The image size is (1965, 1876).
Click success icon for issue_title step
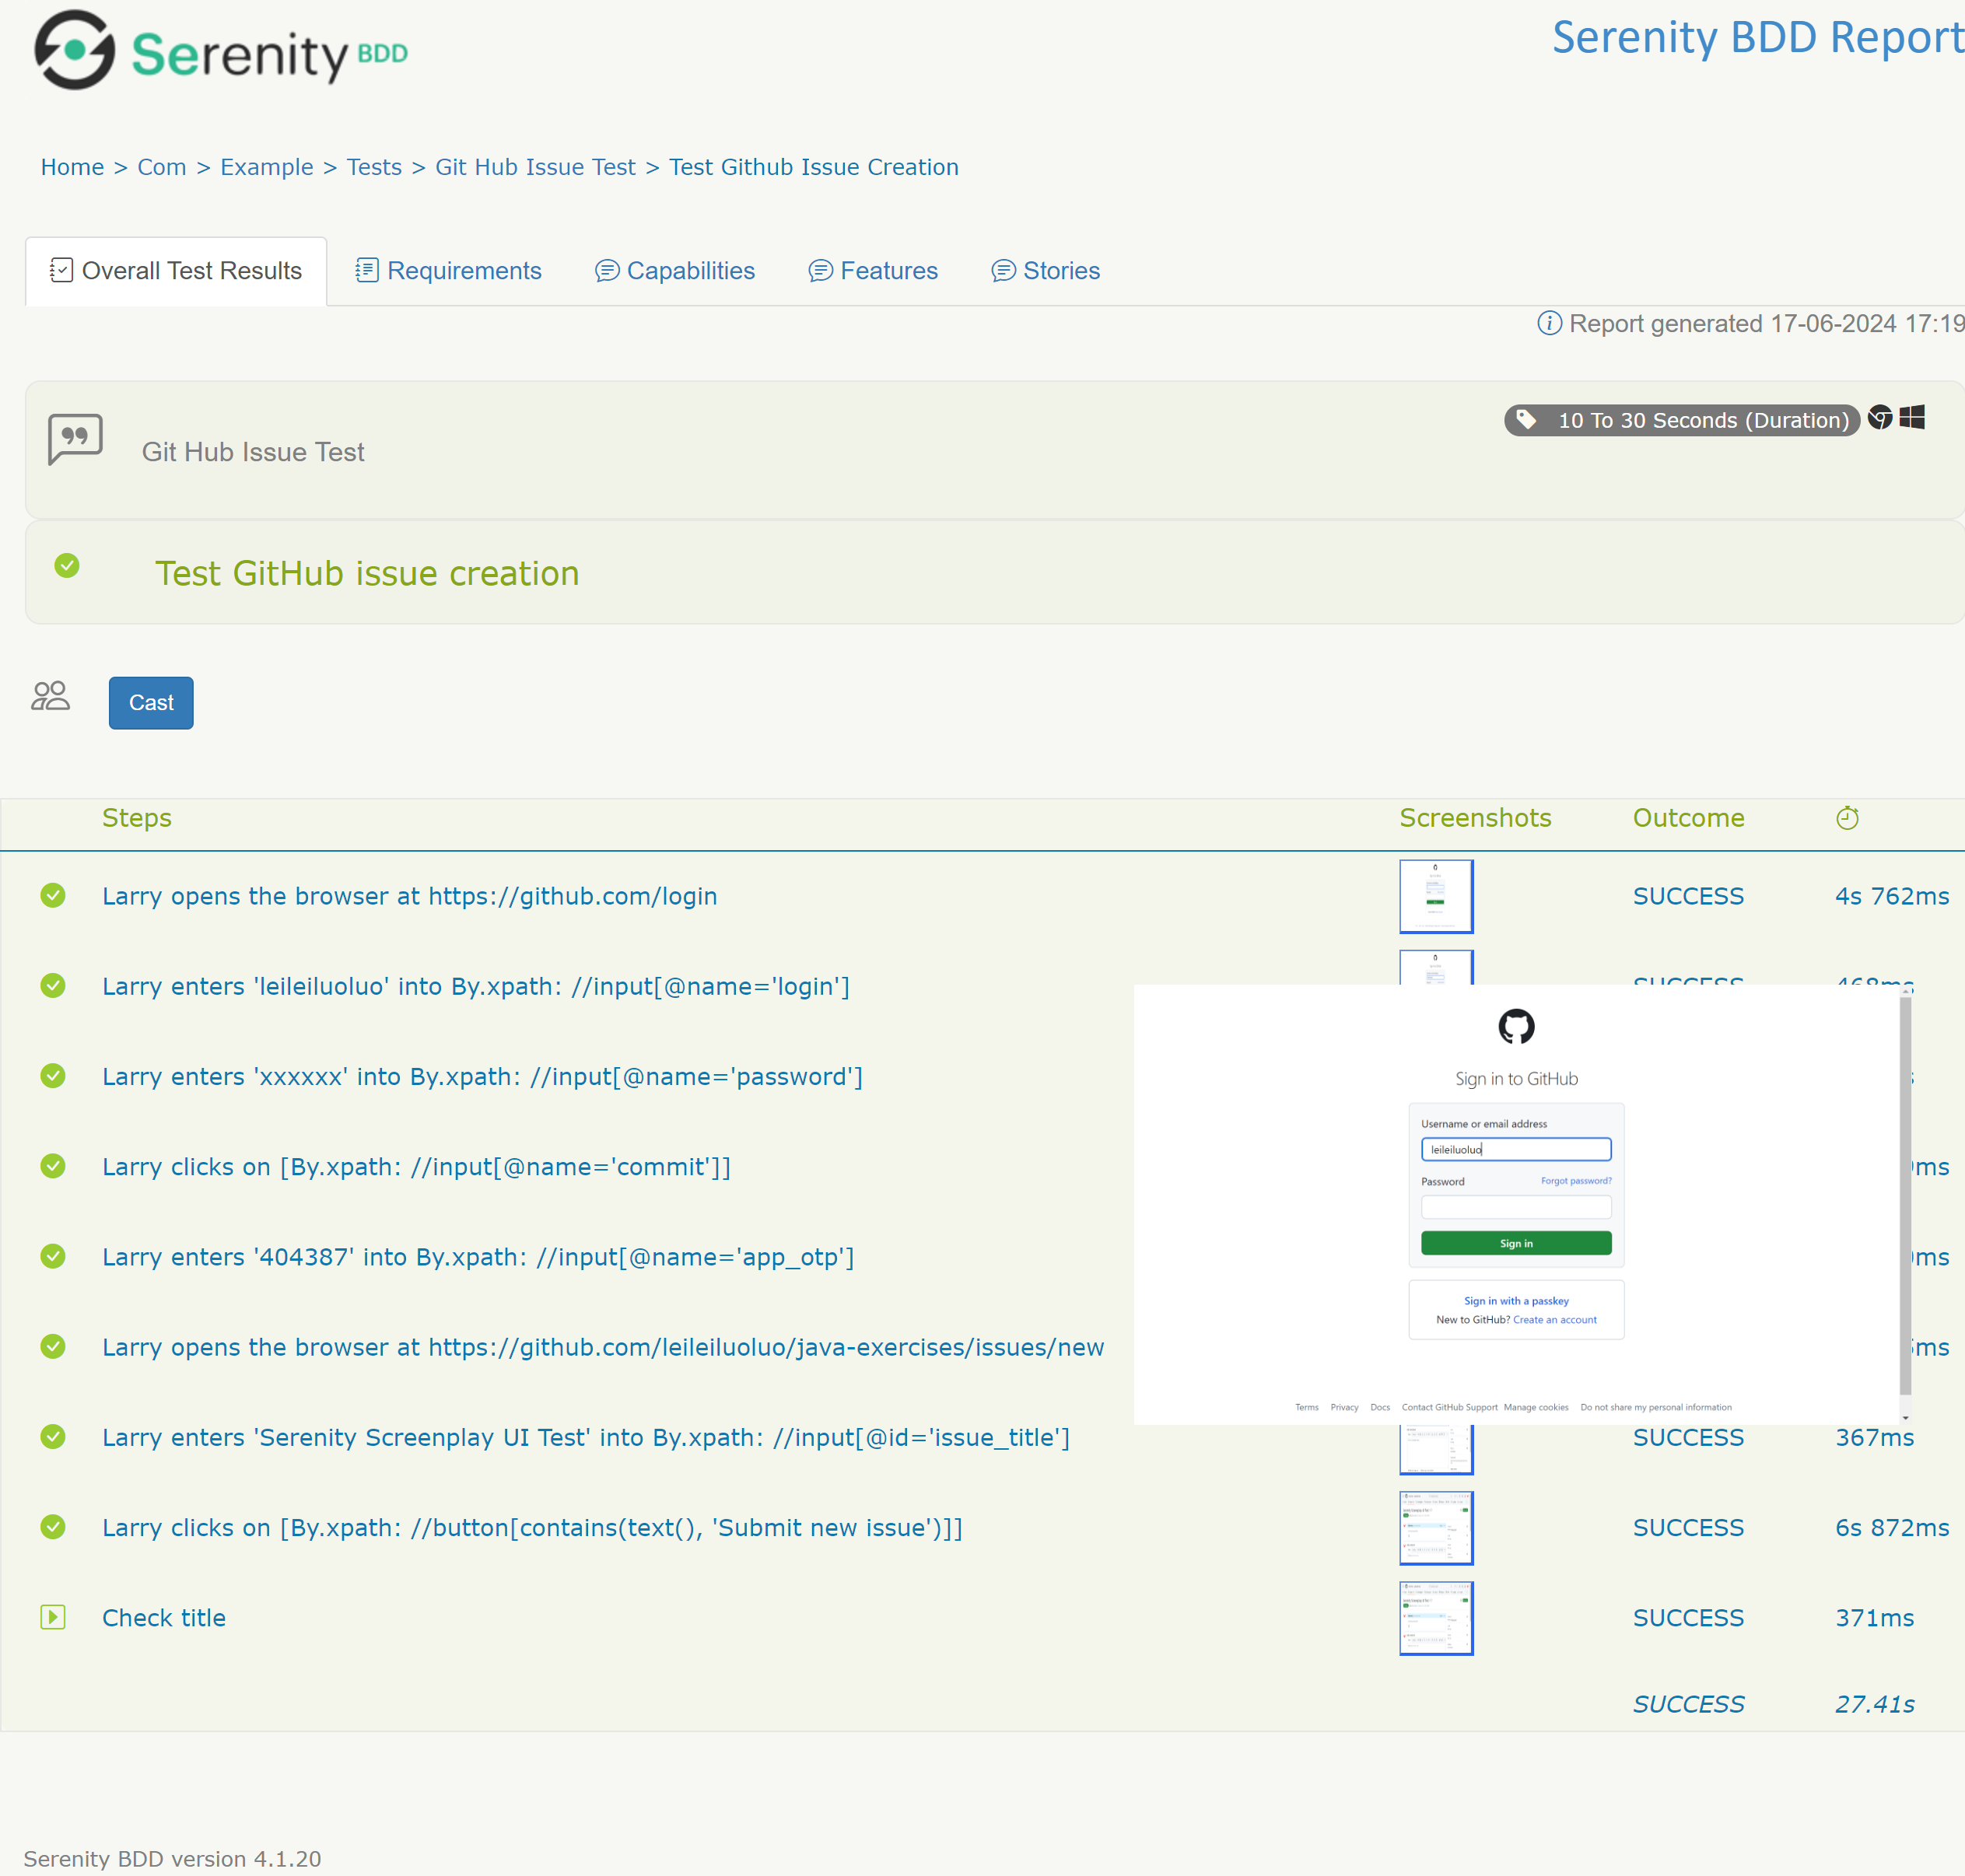pos(53,1436)
